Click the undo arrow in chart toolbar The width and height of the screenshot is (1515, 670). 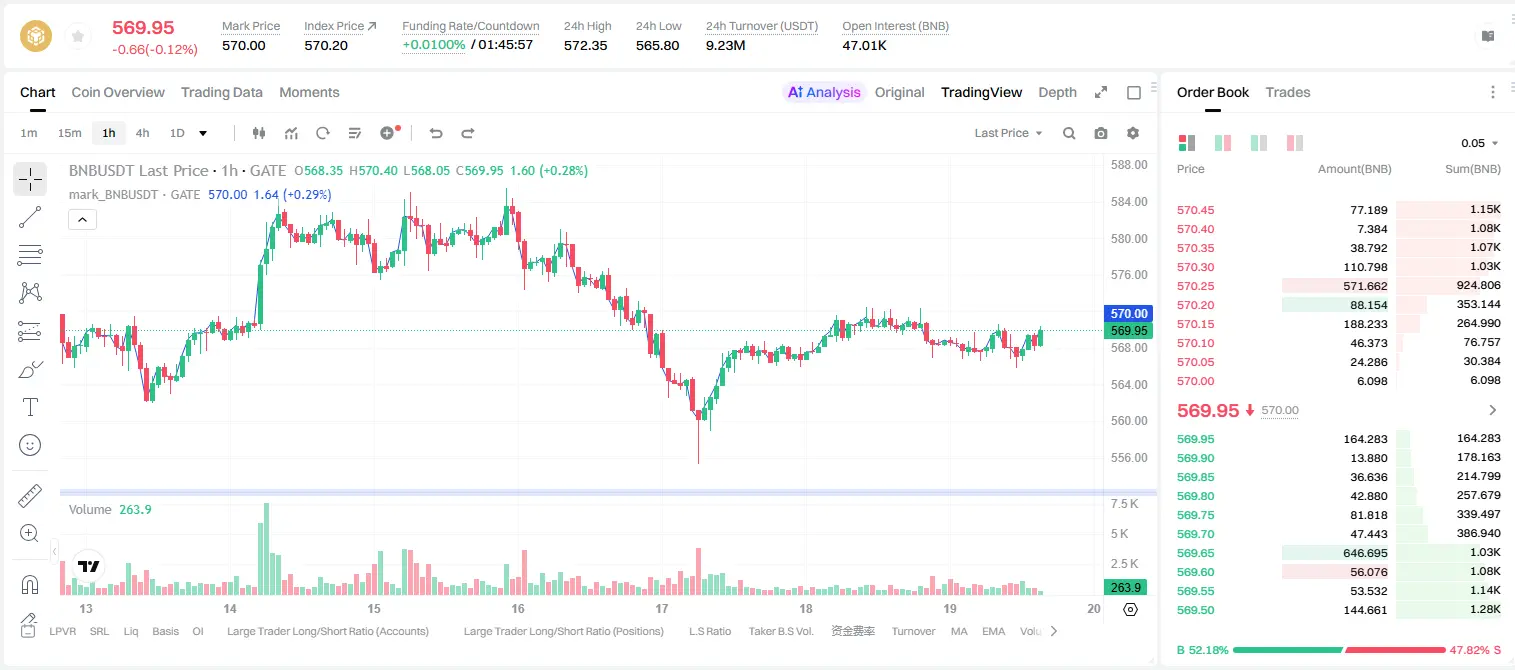(436, 133)
